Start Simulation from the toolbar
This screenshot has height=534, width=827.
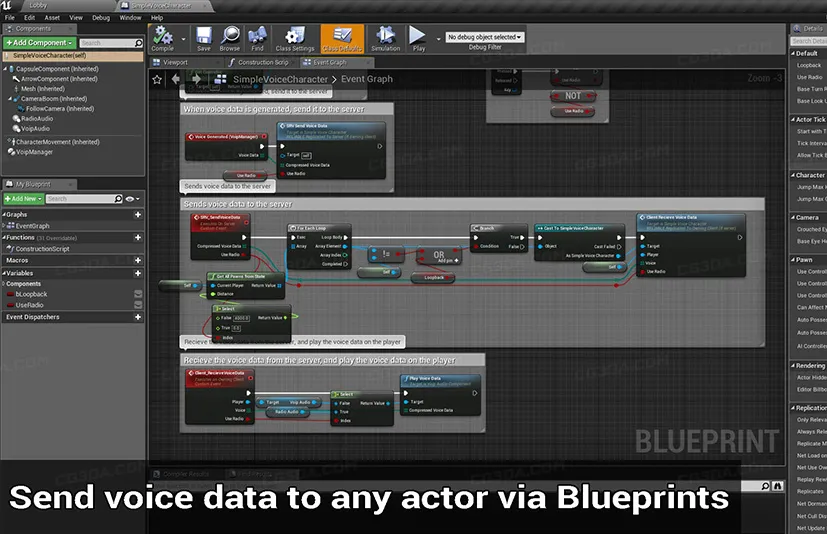click(386, 39)
